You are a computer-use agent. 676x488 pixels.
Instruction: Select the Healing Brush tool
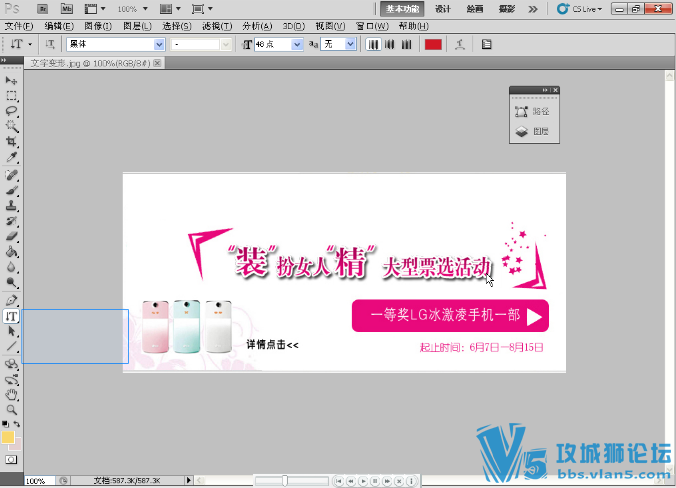pos(11,175)
